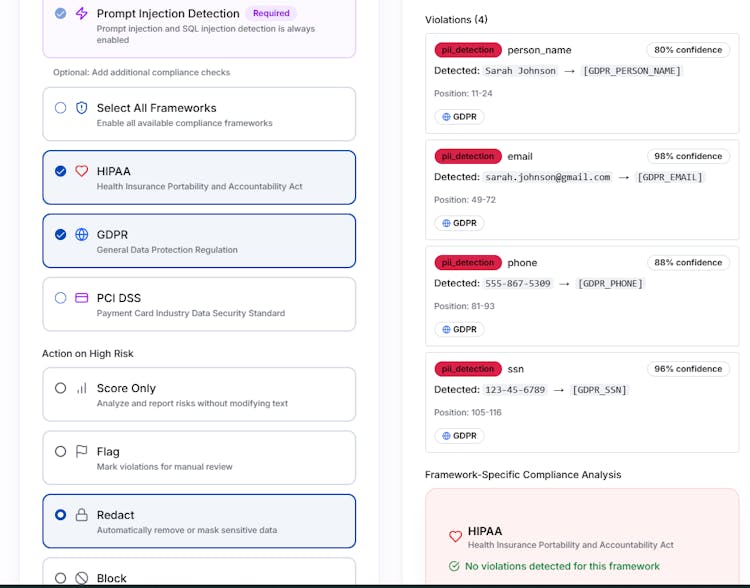Click the flag icon on Flag option
This screenshot has width=750, height=588.
[x=82, y=451]
